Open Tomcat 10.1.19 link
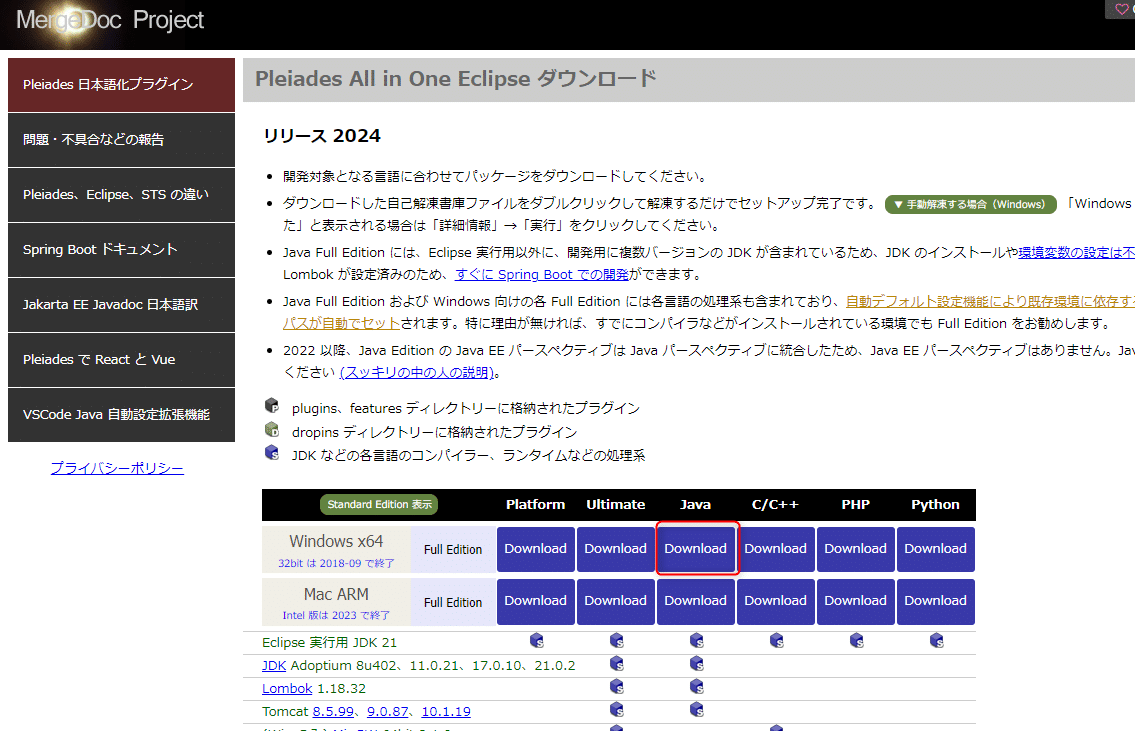Screen dimensions: 1135x731 pos(446,711)
